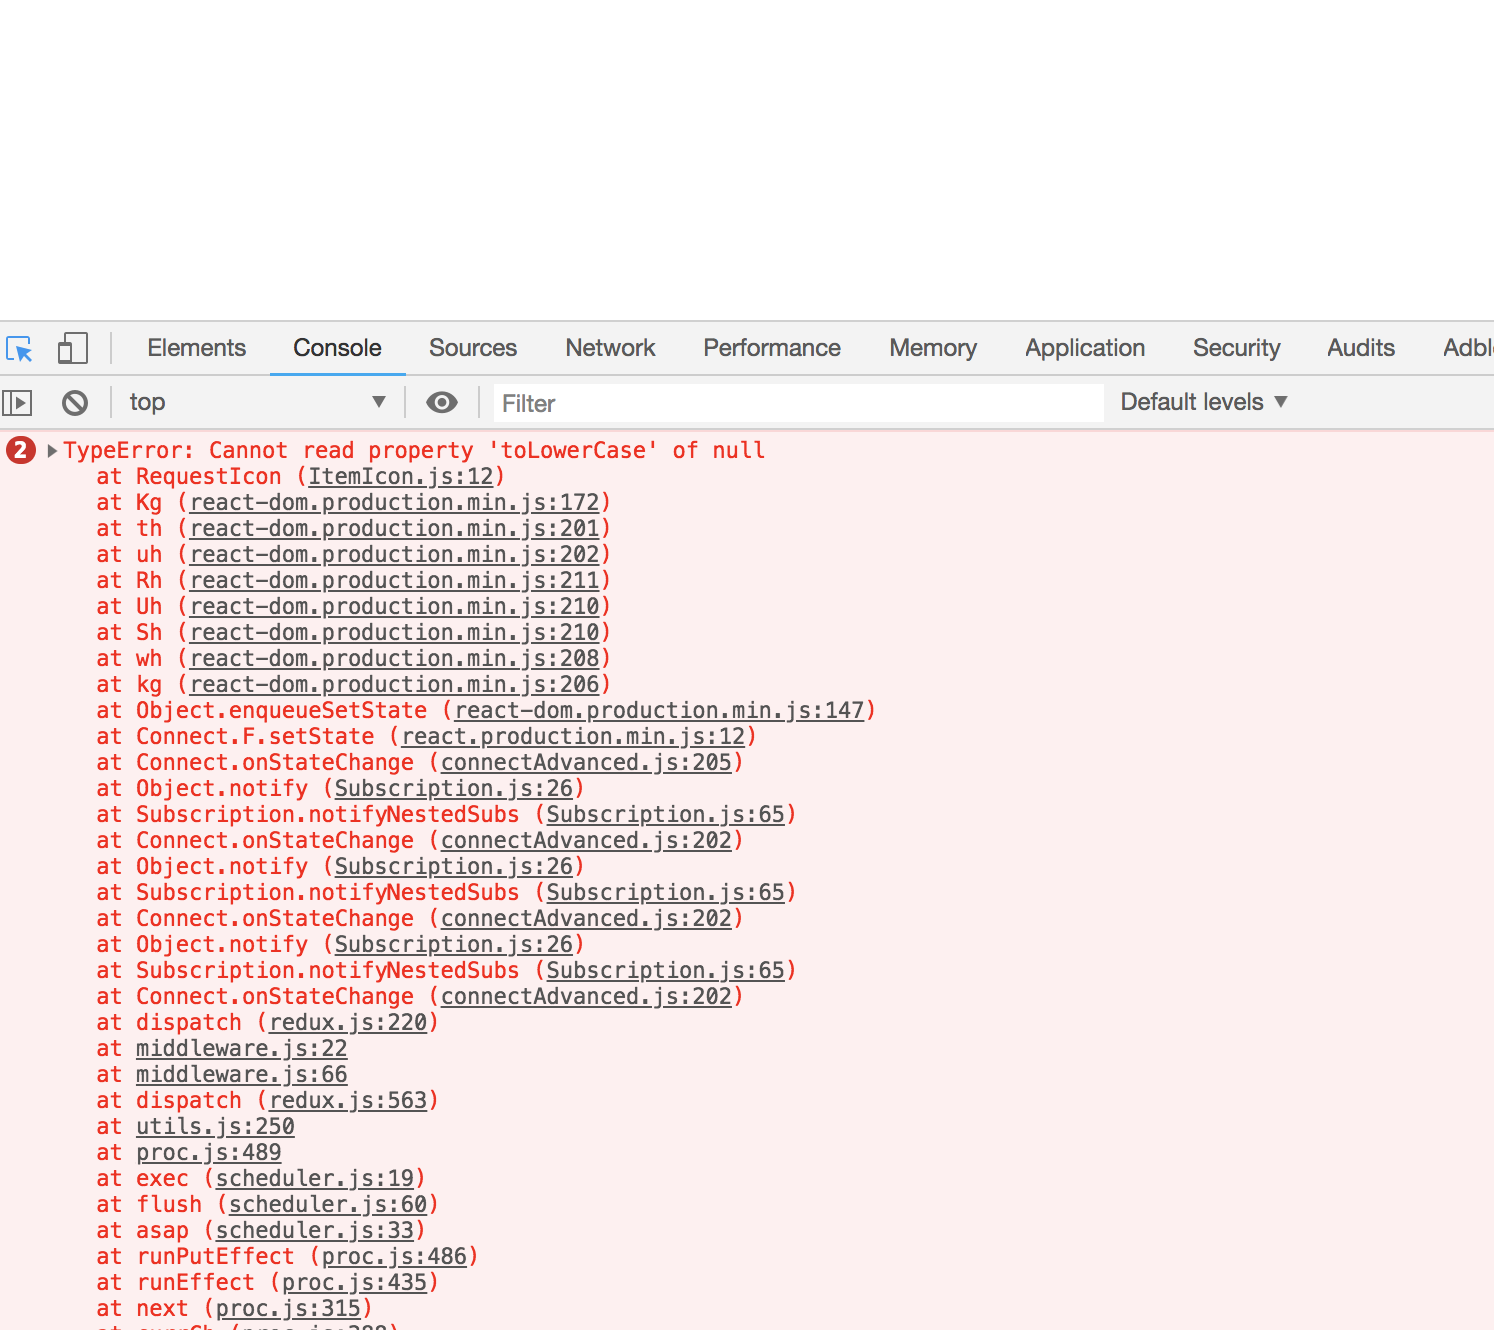This screenshot has width=1494, height=1330.
Task: Open the Subscription.js:26 source link
Action: pos(454,788)
